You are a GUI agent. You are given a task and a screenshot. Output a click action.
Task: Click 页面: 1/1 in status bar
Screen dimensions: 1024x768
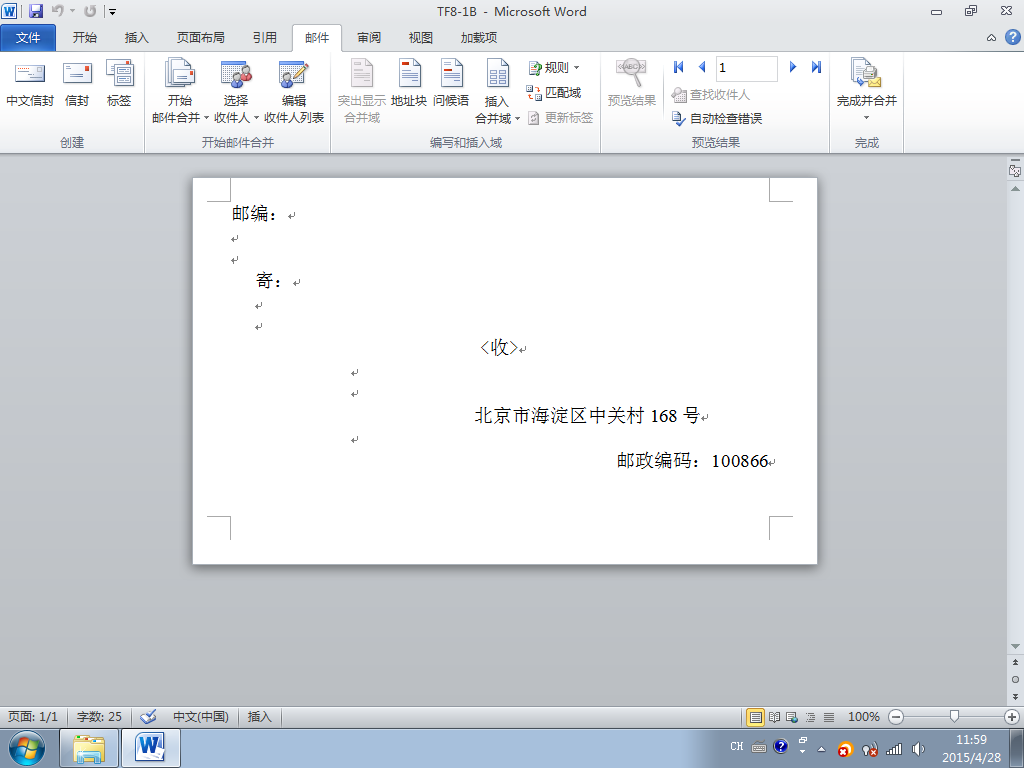(33, 716)
